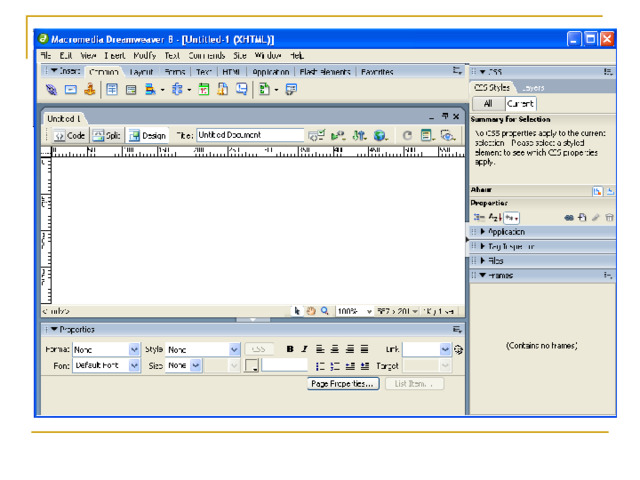Open the Visual Aids icon menu
The image size is (640, 480).
[x=448, y=135]
